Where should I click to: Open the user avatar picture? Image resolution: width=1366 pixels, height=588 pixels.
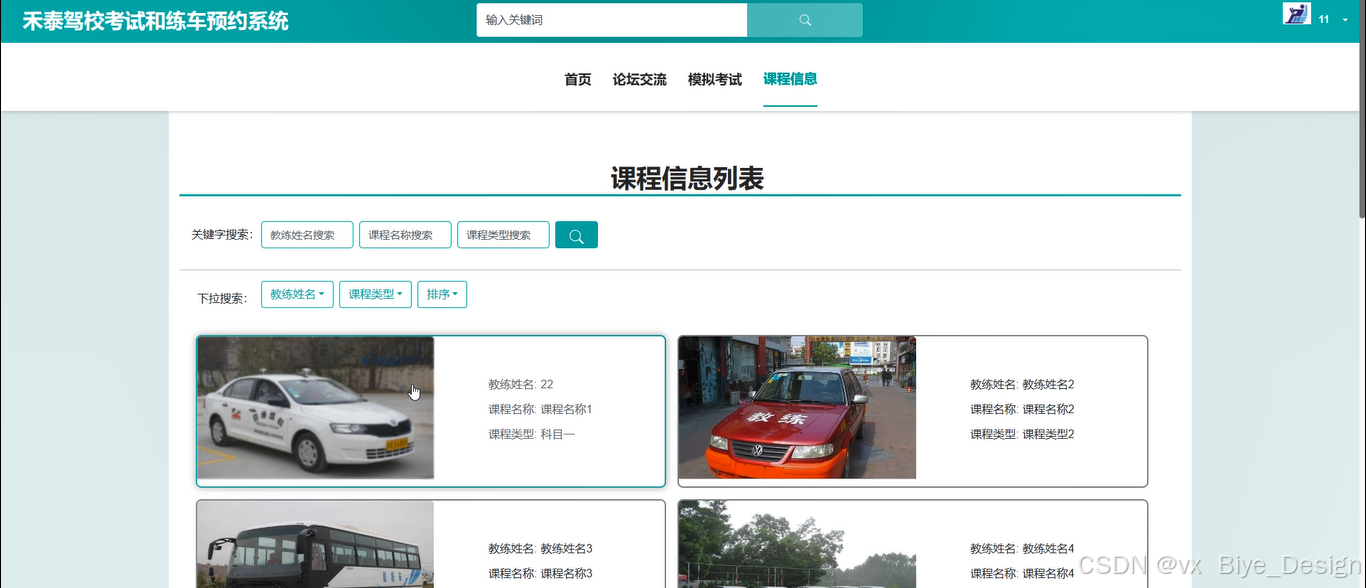tap(1296, 14)
